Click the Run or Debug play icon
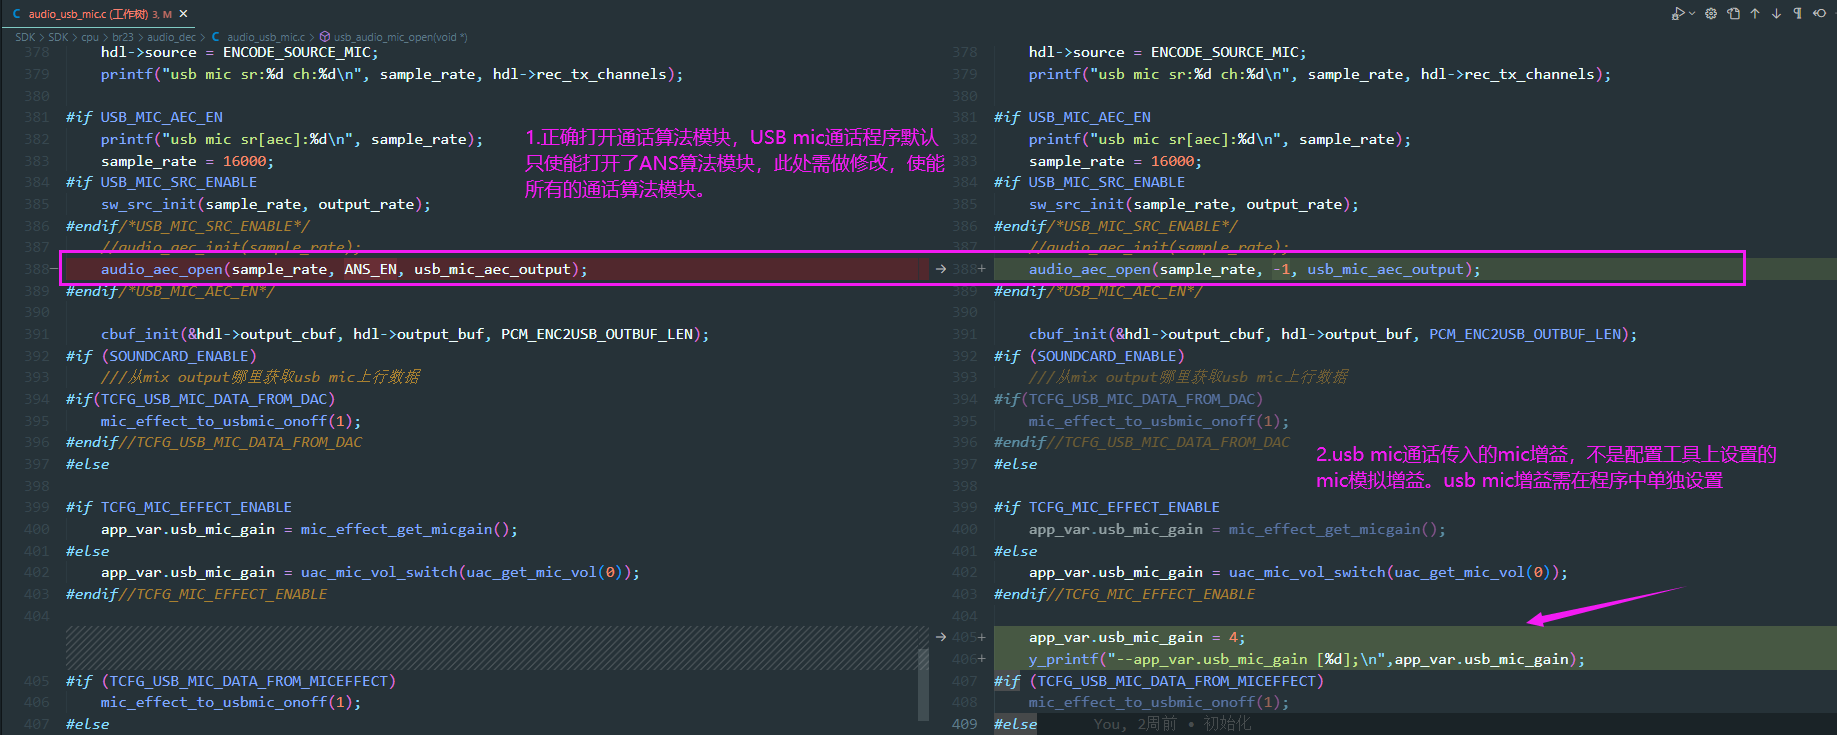This screenshot has height=735, width=1837. tap(1677, 14)
